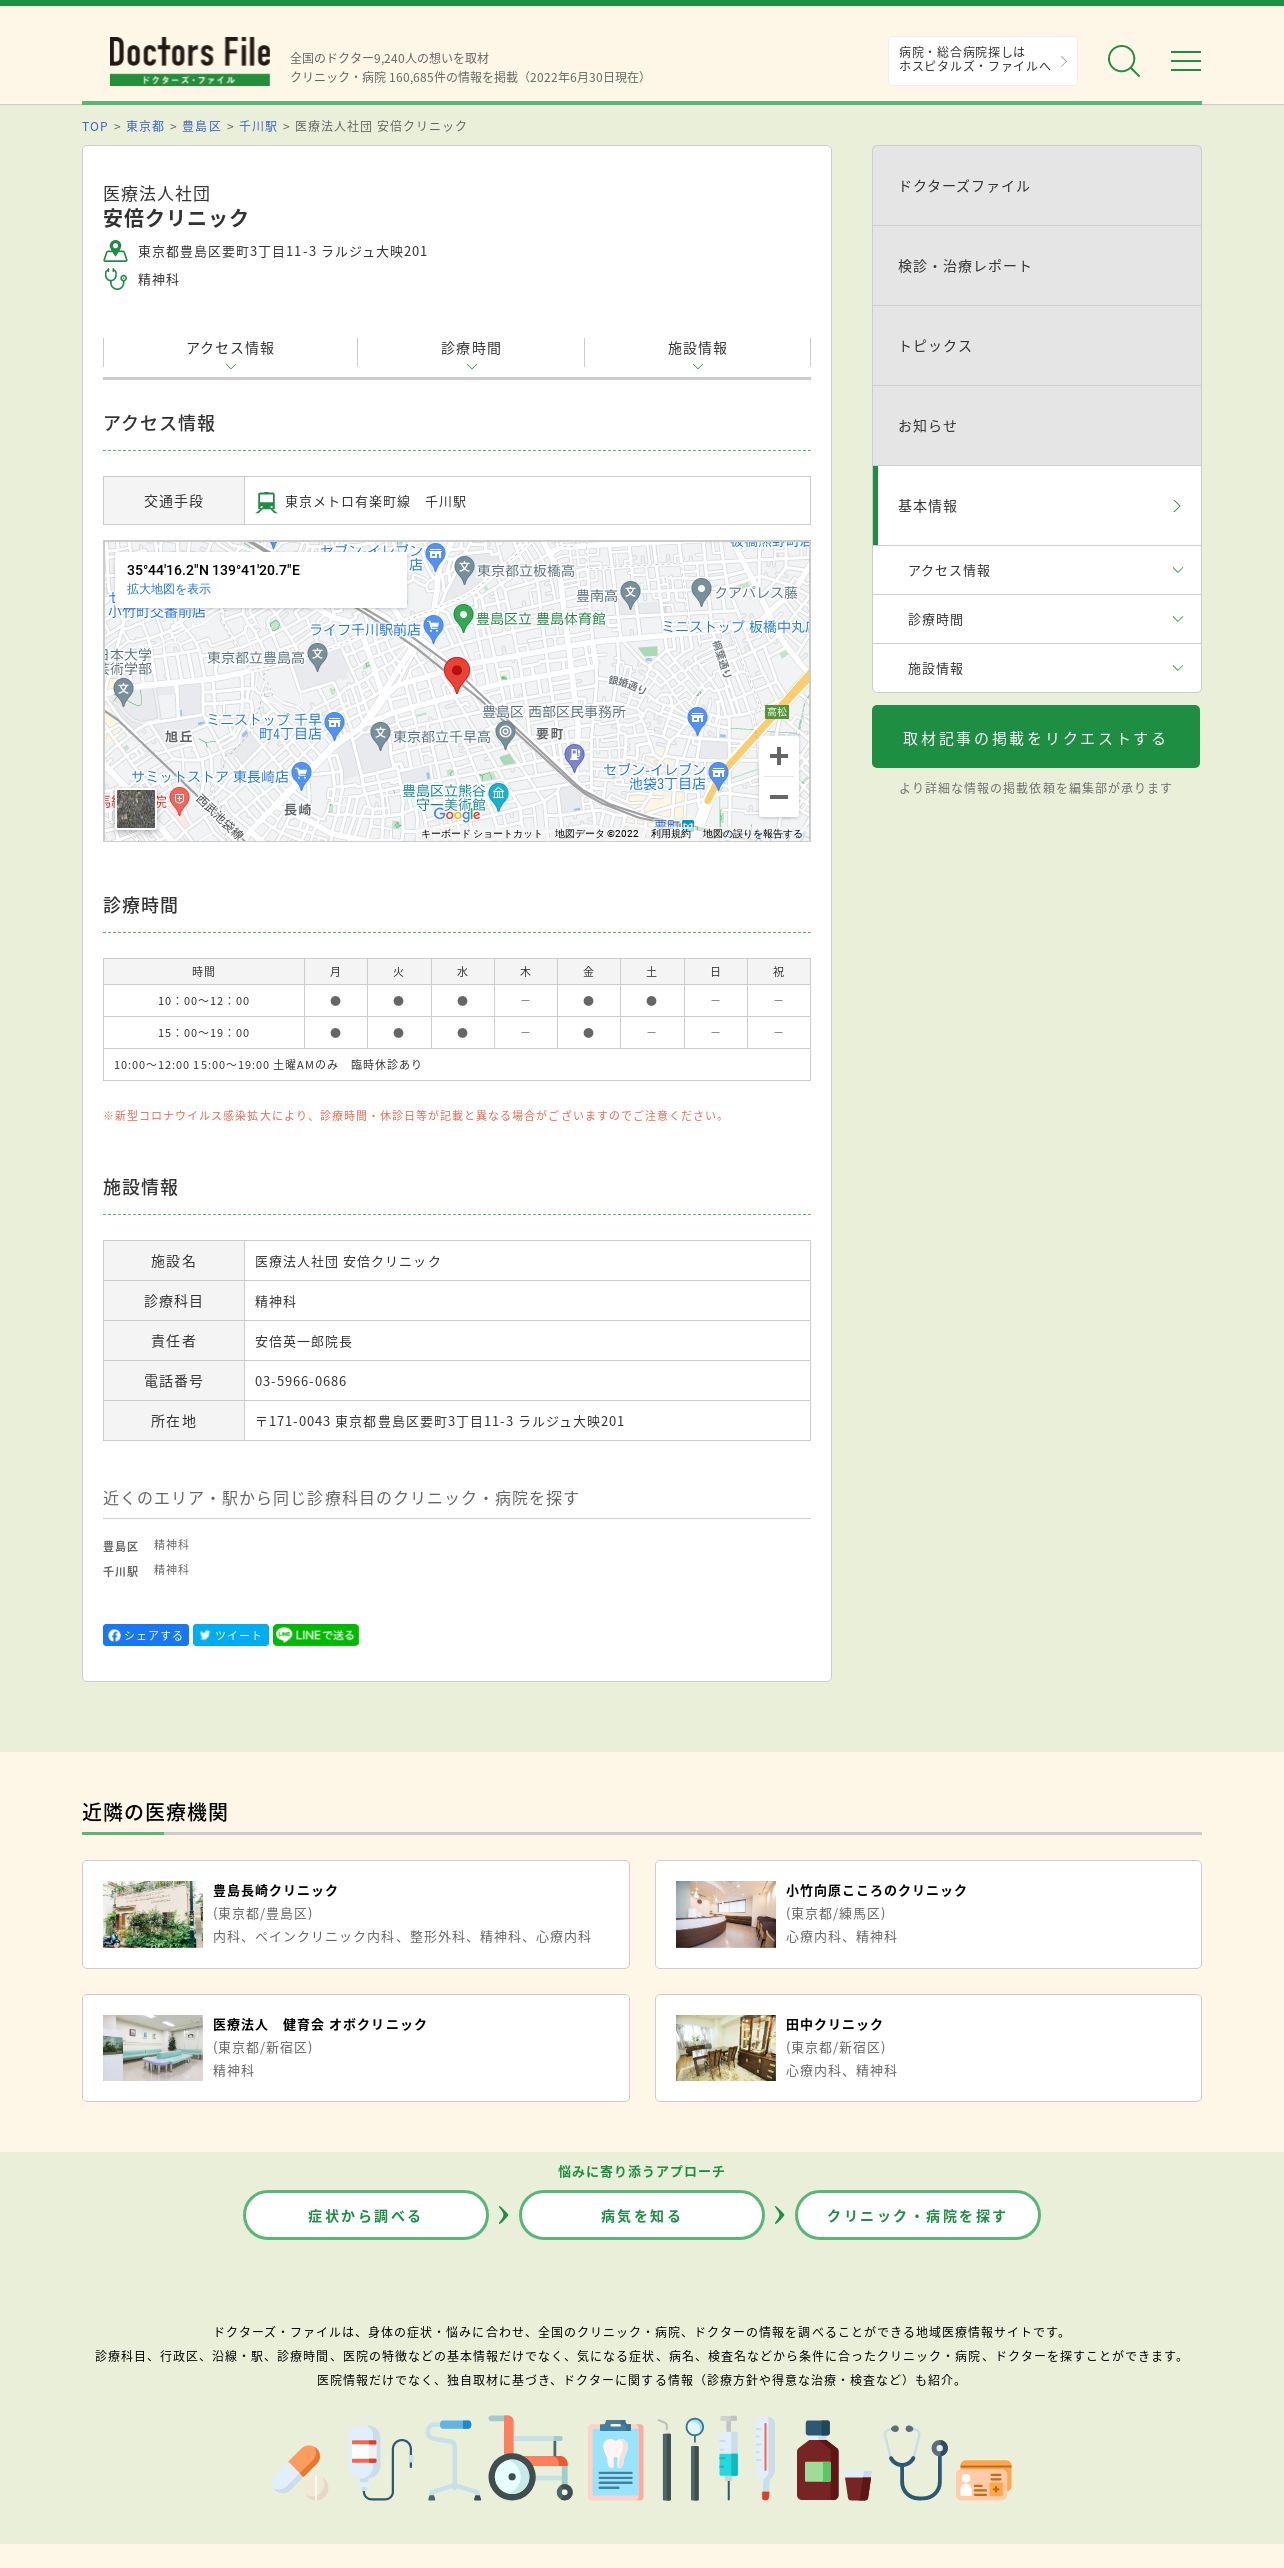Click キーボード ショートカット on map
The height and width of the screenshot is (2568, 1284).
pos(481,834)
